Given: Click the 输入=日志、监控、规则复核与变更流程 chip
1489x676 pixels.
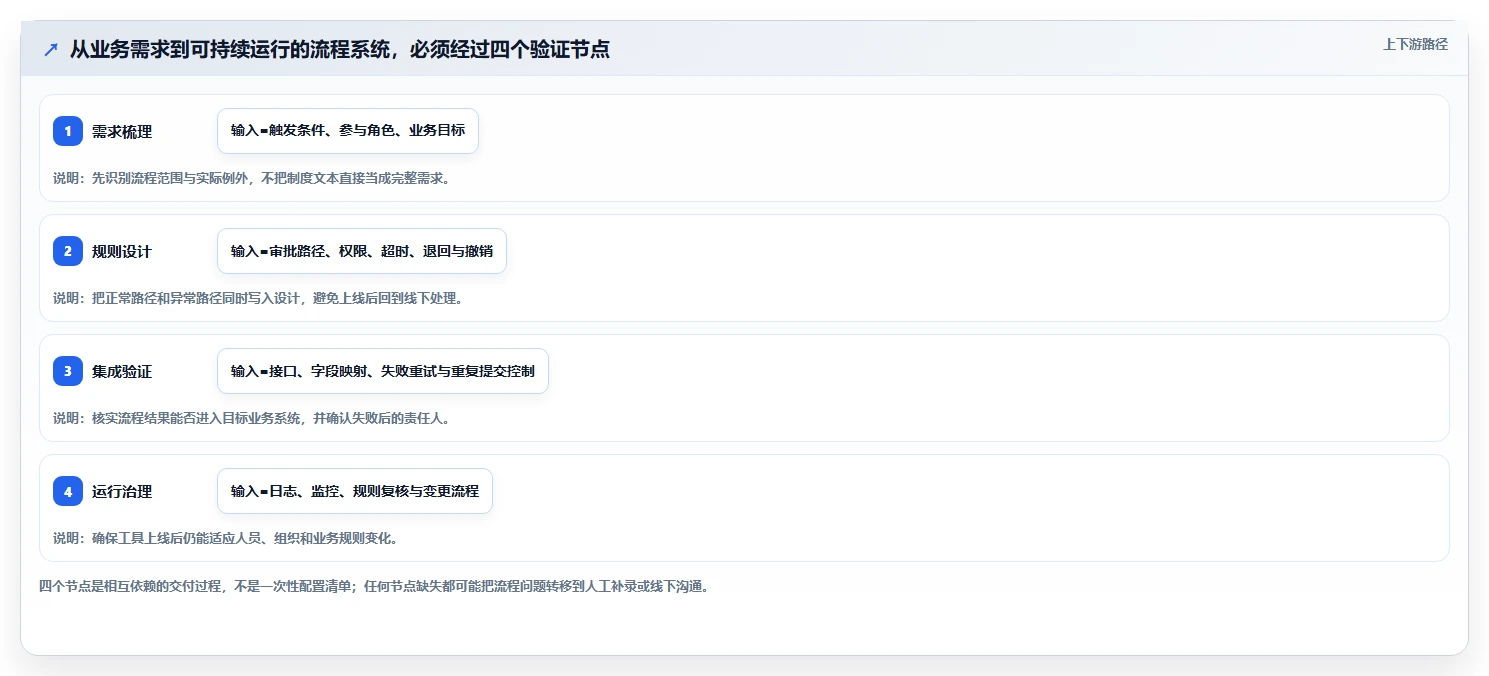Looking at the screenshot, I should 355,491.
